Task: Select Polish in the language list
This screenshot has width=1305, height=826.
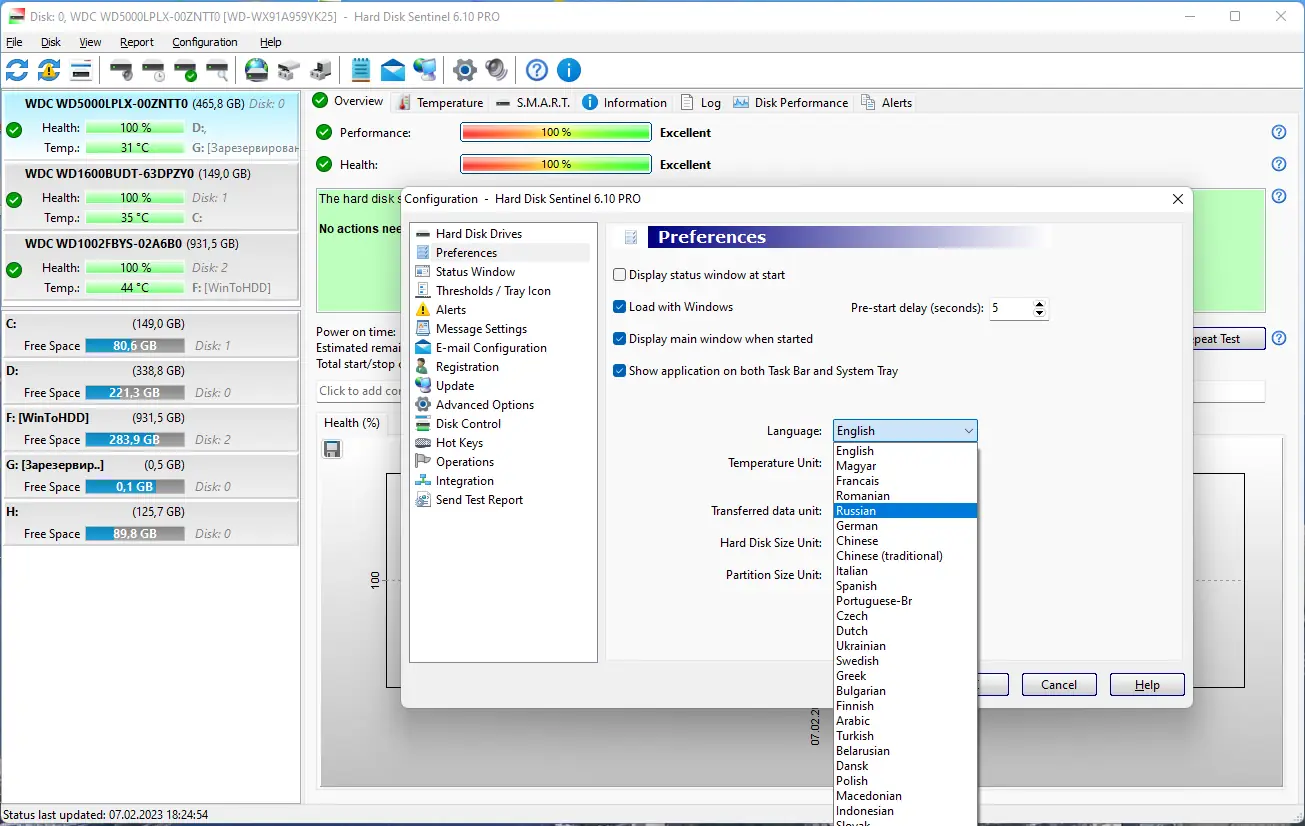Action: pyautogui.click(x=905, y=781)
